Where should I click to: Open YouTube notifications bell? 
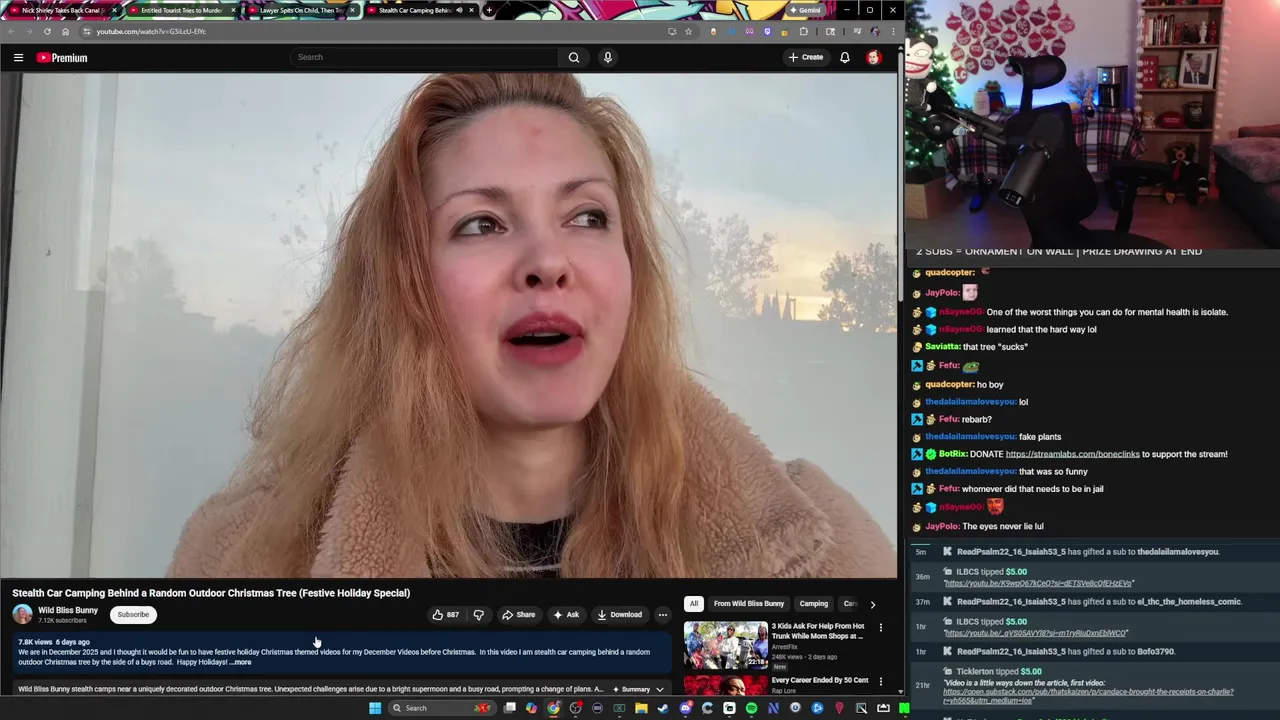845,57
